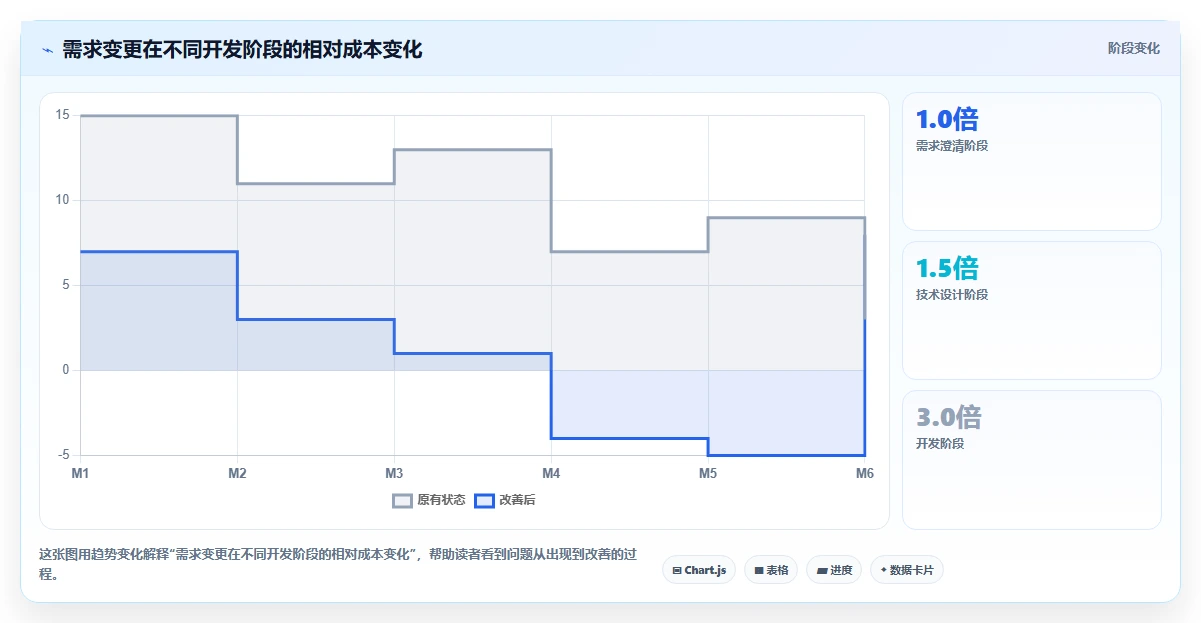Select the 进度 tag chip
This screenshot has height=623, width=1201.
(x=833, y=570)
